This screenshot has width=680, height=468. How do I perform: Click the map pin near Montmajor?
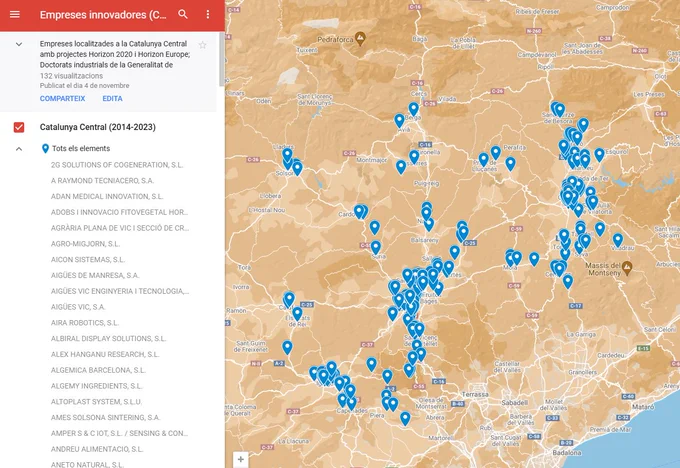tap(401, 167)
